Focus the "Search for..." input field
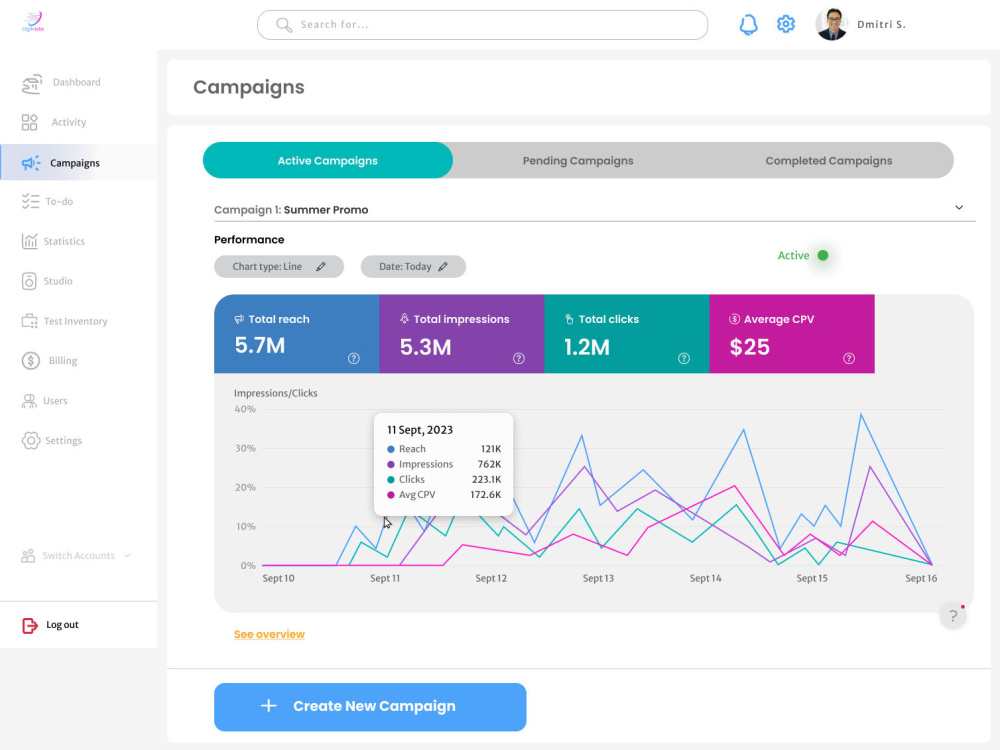Screen dimensions: 1000x750 click(x=482, y=25)
